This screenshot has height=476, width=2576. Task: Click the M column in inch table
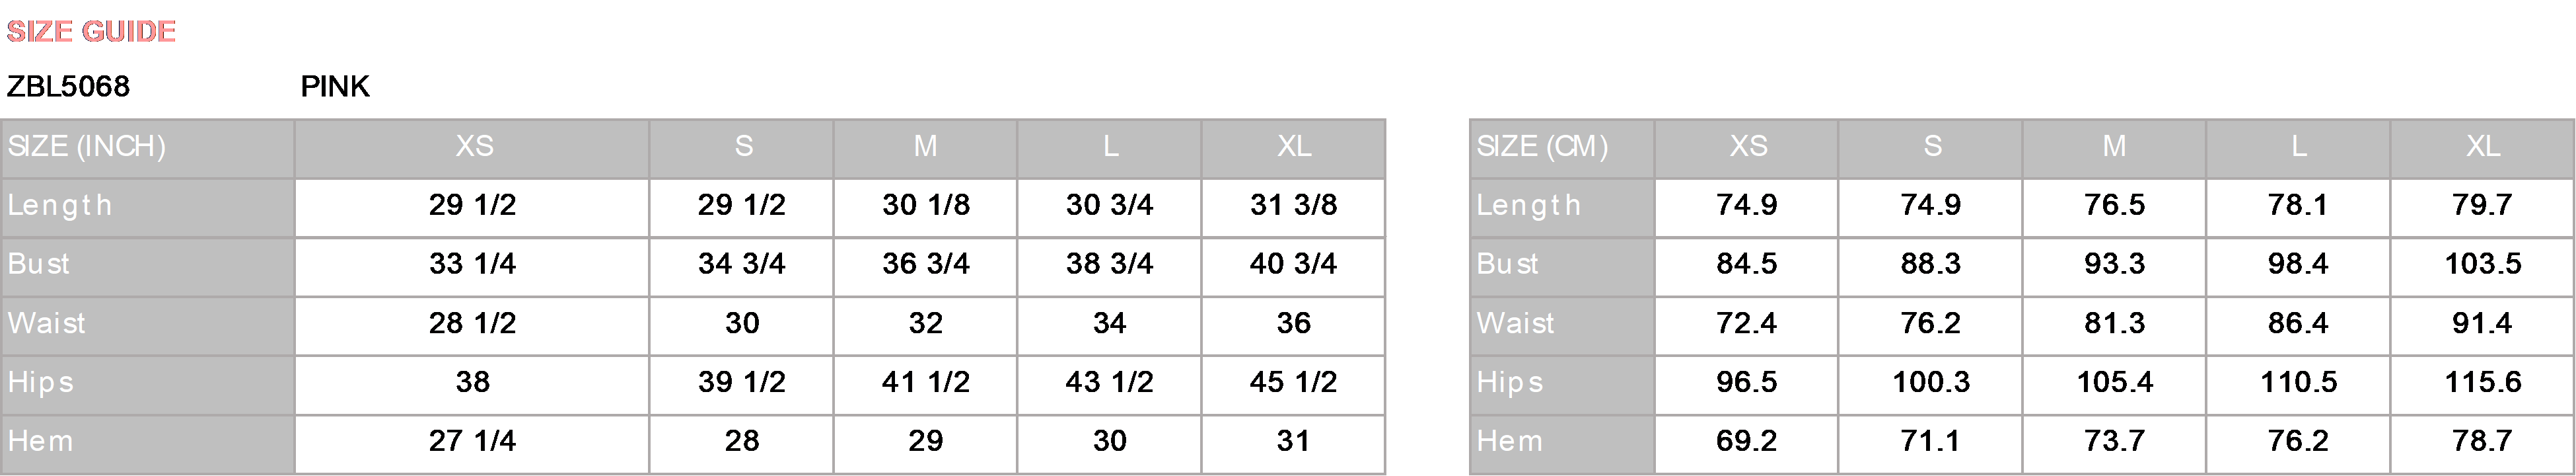point(925,147)
